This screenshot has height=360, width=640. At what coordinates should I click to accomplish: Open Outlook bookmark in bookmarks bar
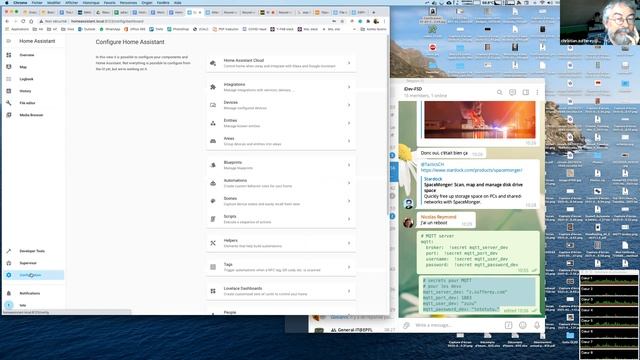coord(87,29)
